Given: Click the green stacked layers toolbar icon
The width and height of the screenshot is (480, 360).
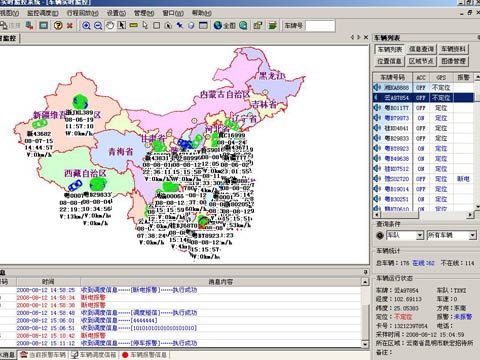Looking at the screenshot, I should pos(273,25).
